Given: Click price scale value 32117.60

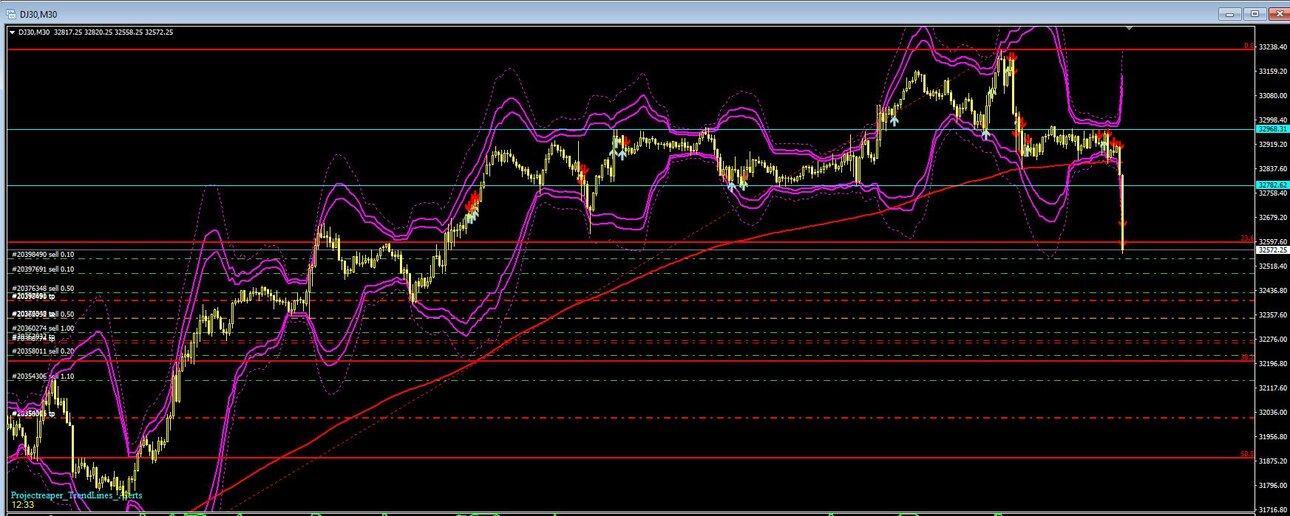Looking at the screenshot, I should click(x=1272, y=388).
